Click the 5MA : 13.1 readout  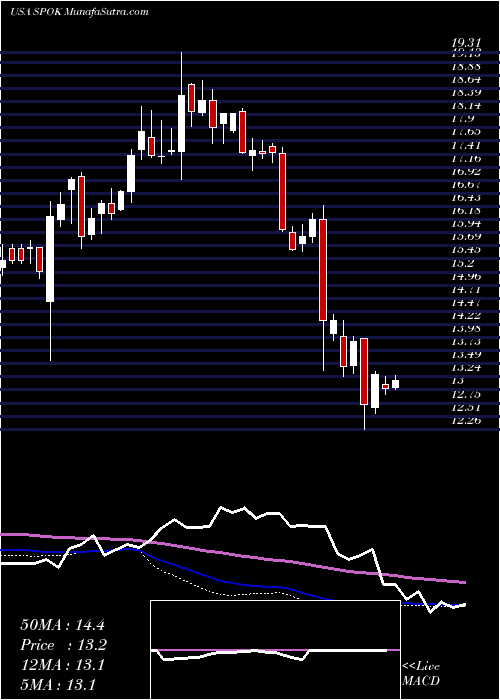(x=58, y=684)
